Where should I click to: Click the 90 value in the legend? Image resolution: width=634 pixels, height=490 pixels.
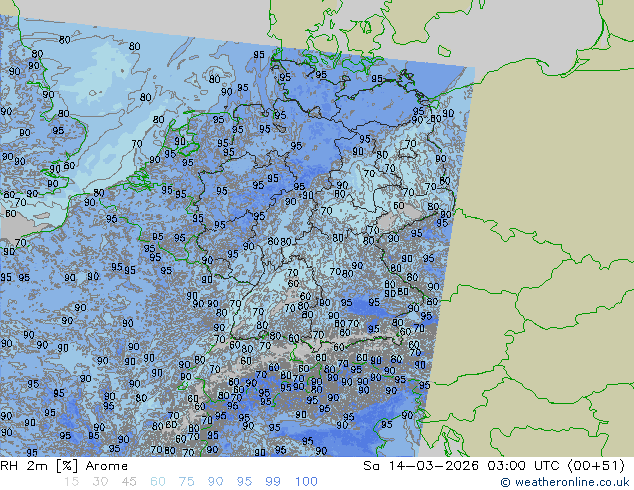point(215,482)
